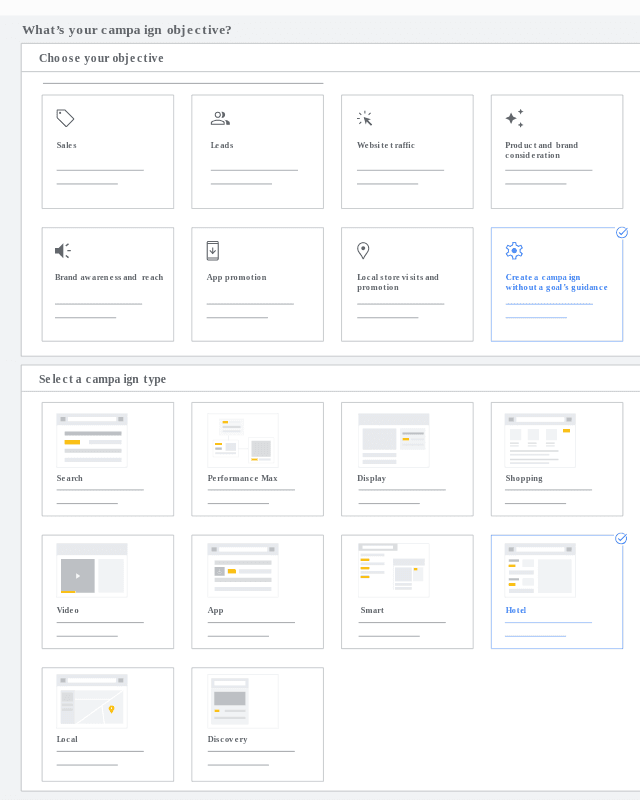Select the Local campaign map thumbnail
Image resolution: width=640 pixels, height=800 pixels.
[x=92, y=700]
